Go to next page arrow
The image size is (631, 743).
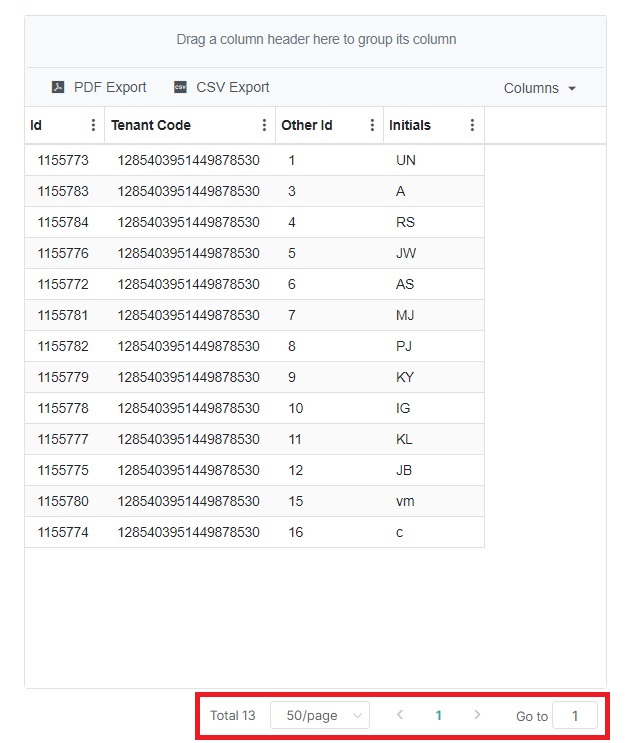477,715
